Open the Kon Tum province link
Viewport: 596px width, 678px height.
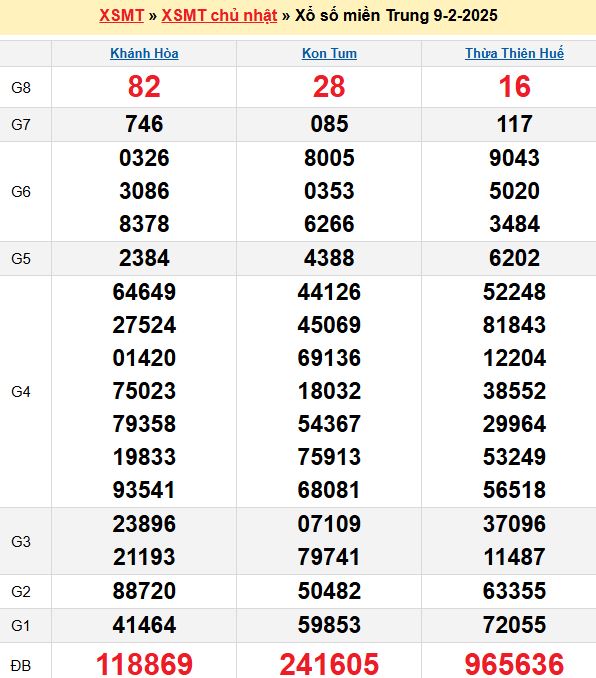329,53
